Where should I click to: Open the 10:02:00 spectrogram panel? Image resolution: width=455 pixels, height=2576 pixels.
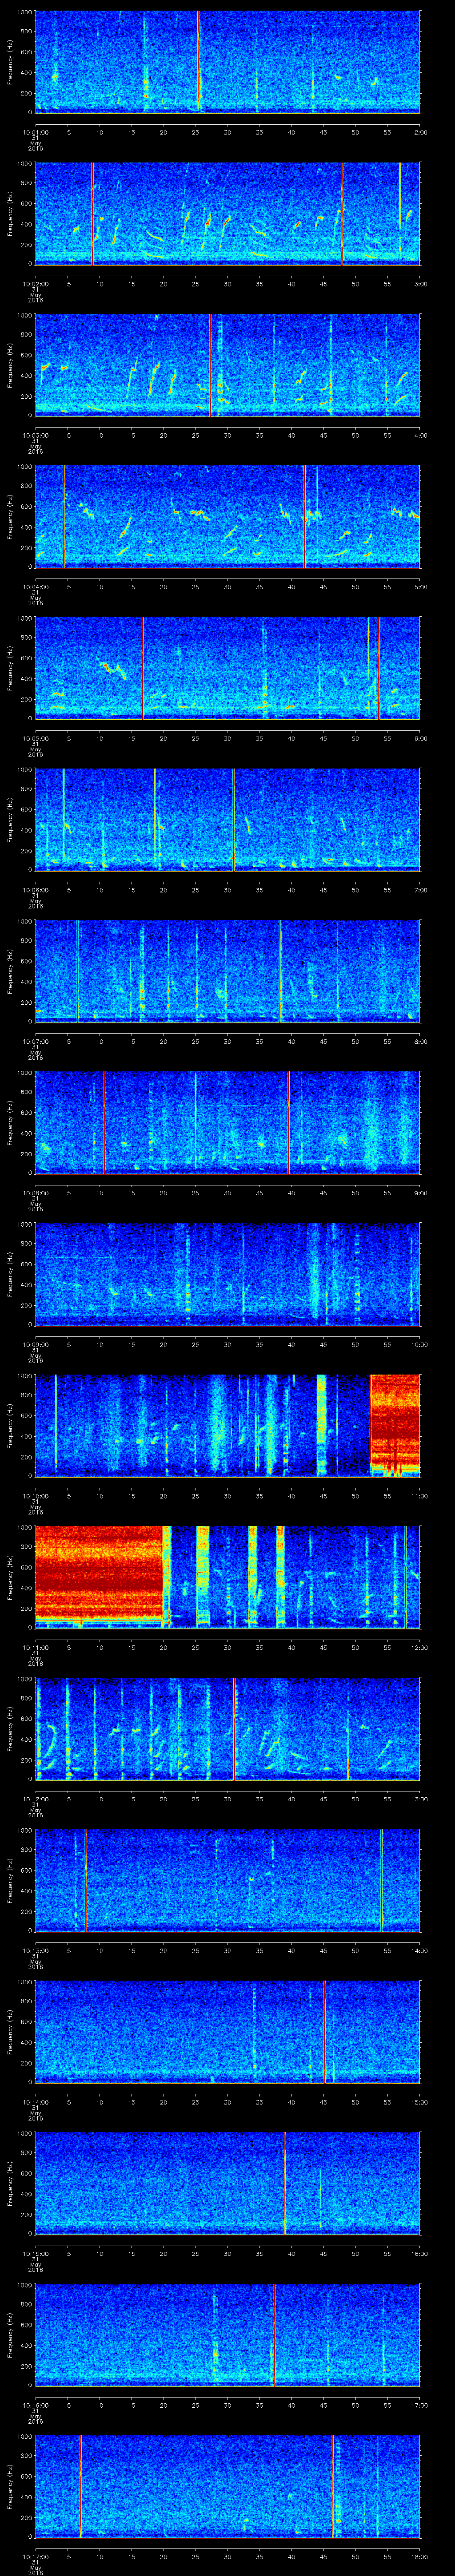pos(228,213)
